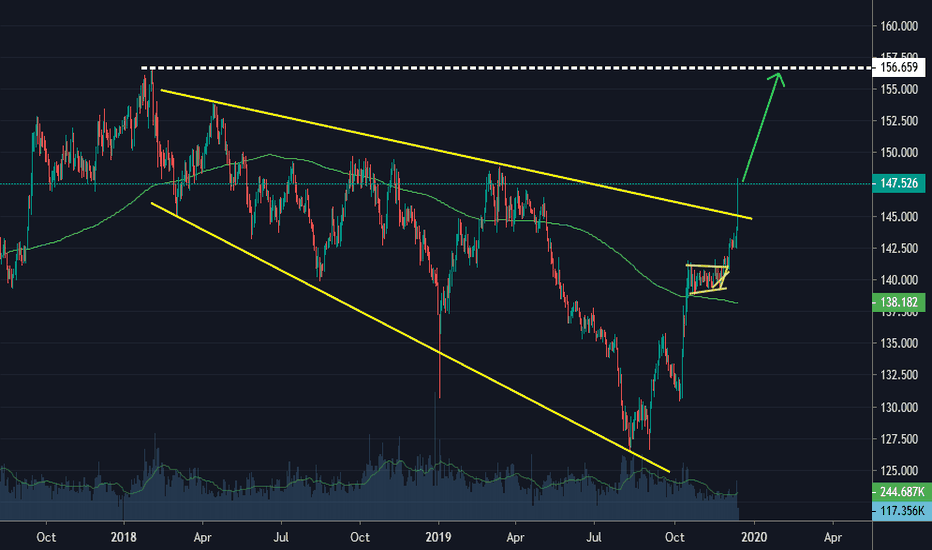Click the 140.000 price axis value
The height and width of the screenshot is (550, 932).
899,279
